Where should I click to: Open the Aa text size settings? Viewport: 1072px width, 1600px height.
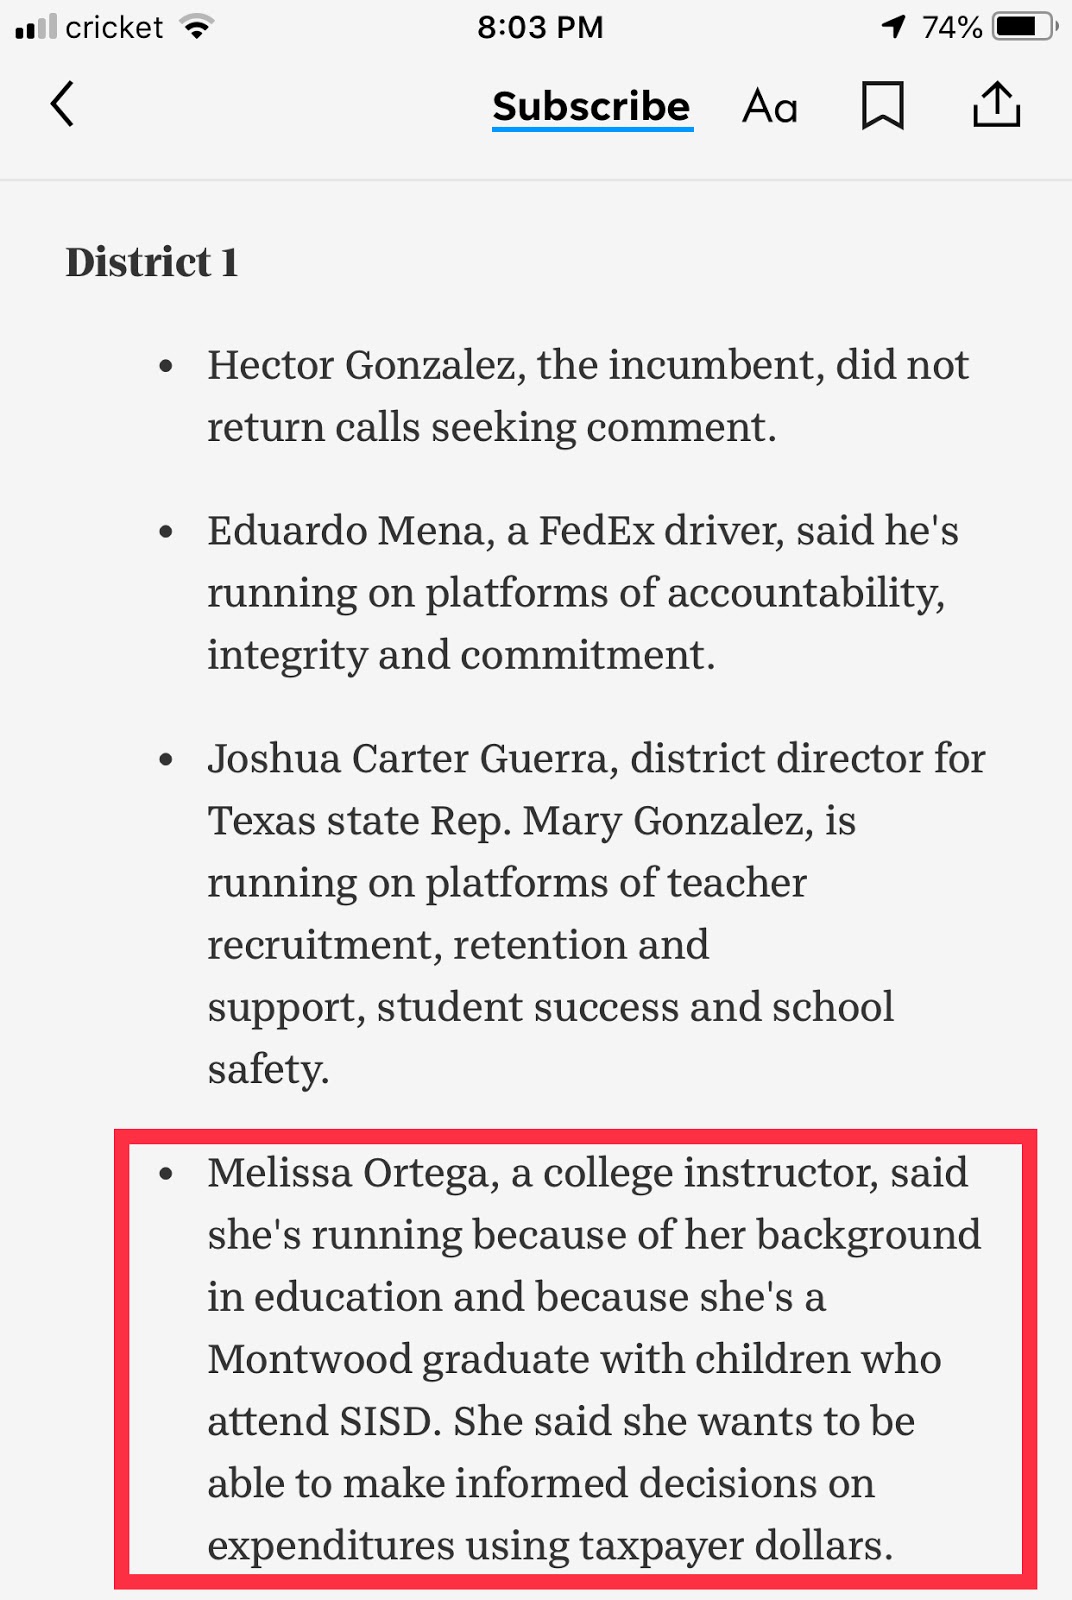click(x=770, y=107)
